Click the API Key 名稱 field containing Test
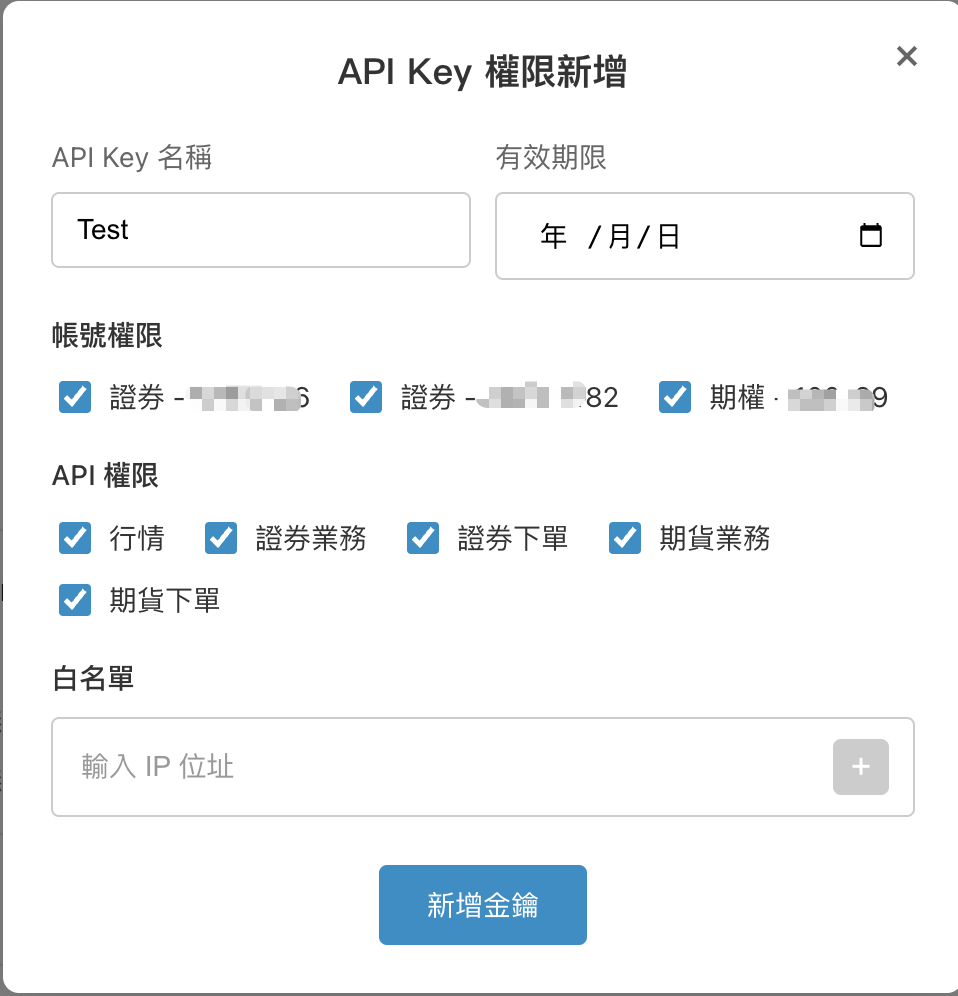958x996 pixels. tap(260, 230)
